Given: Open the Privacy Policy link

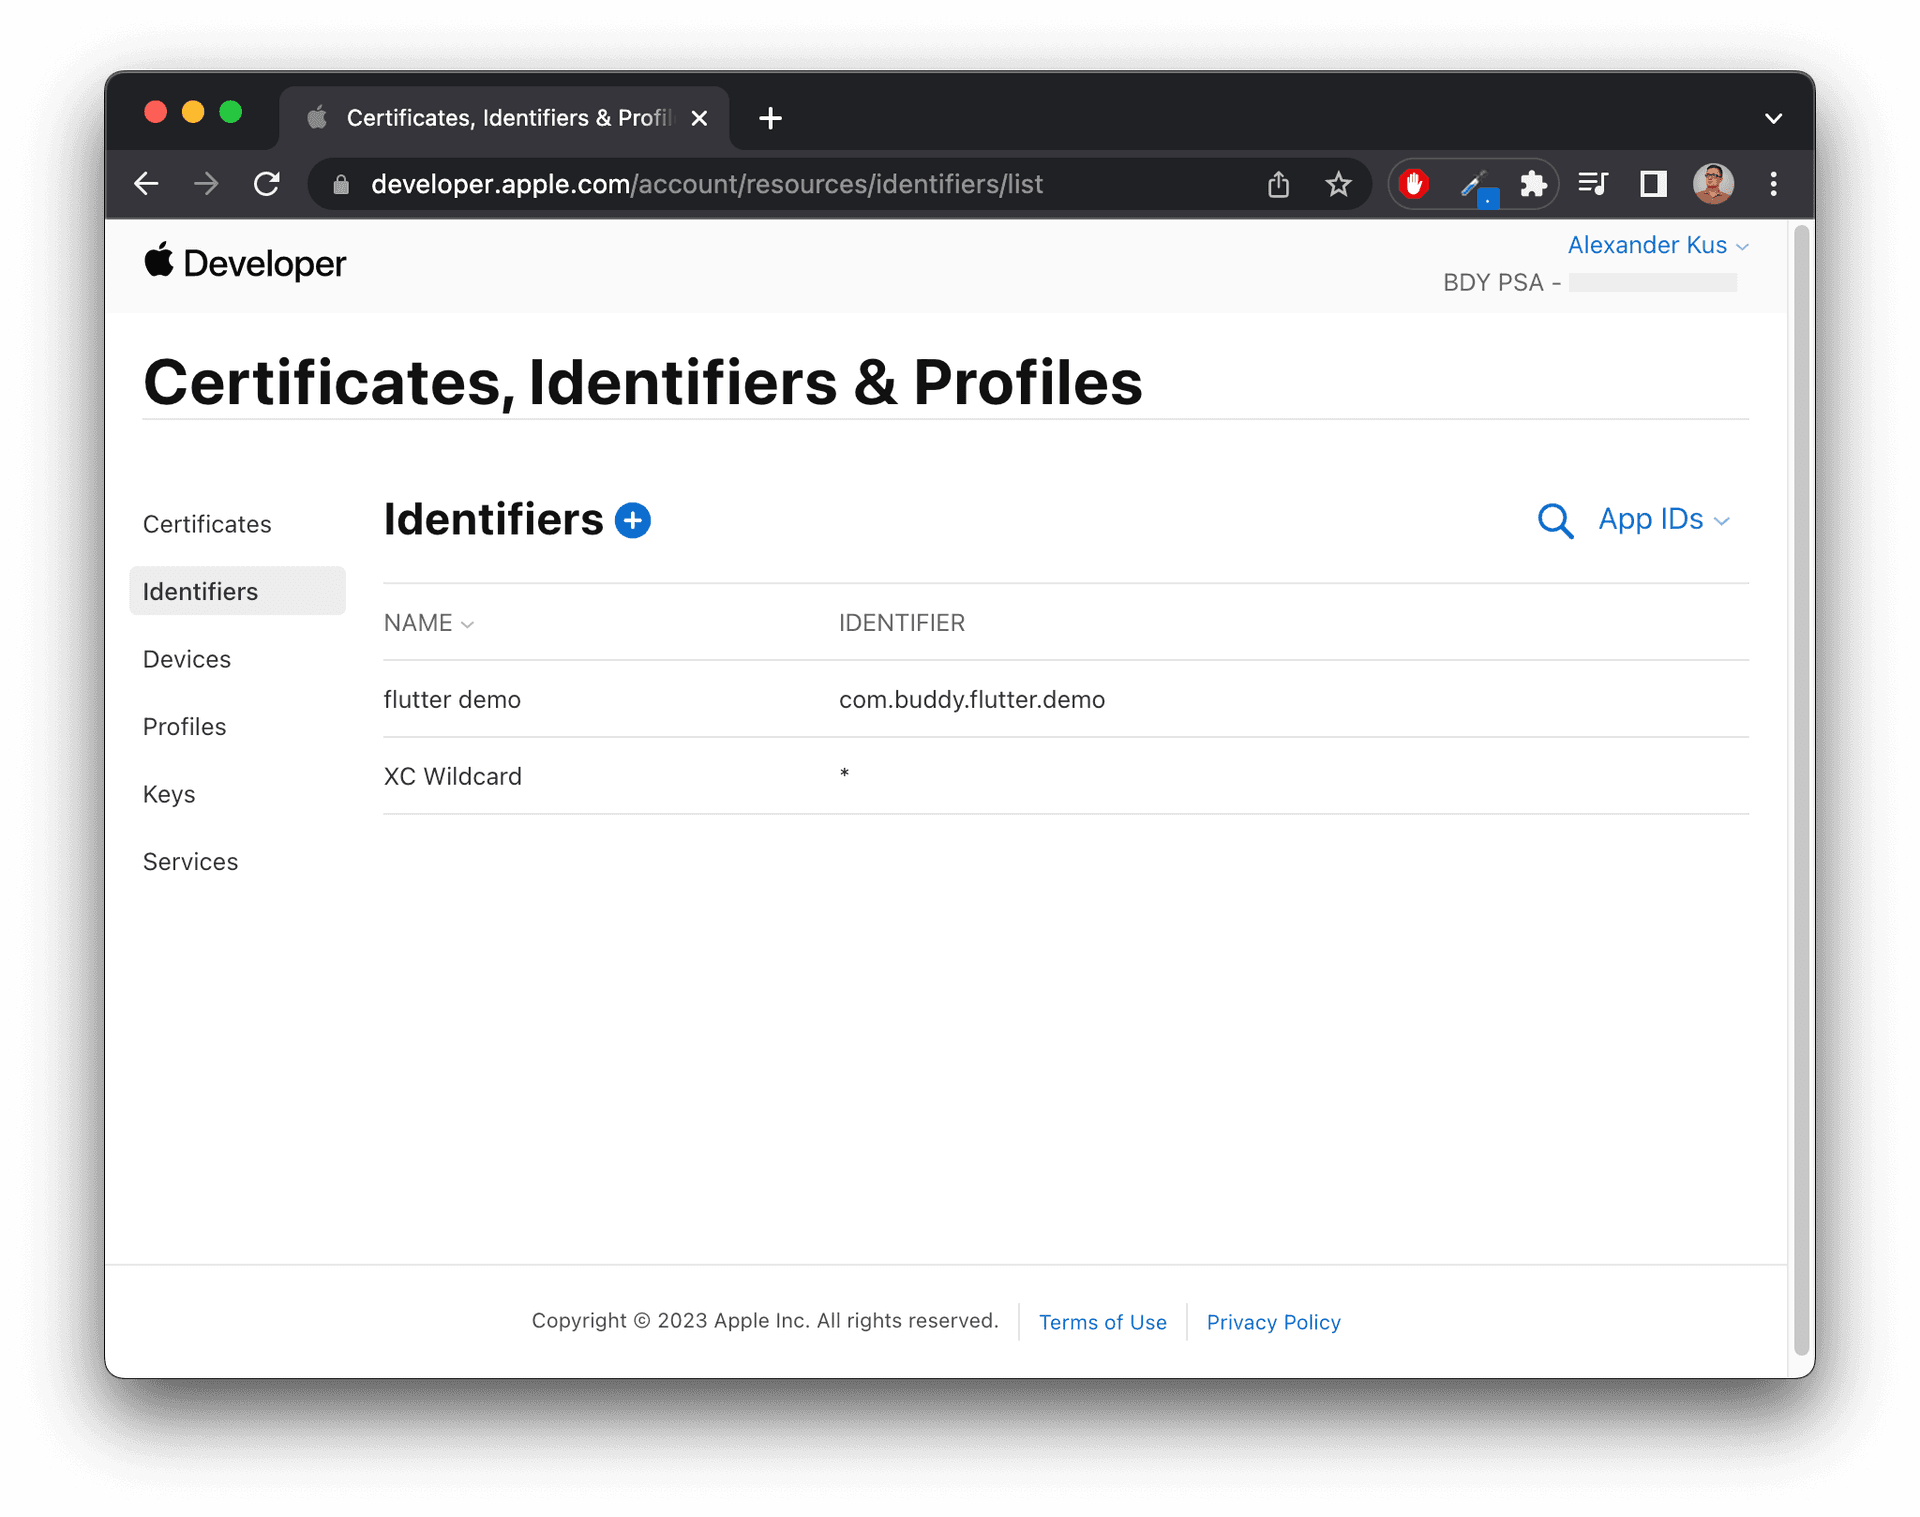Looking at the screenshot, I should click(x=1273, y=1322).
